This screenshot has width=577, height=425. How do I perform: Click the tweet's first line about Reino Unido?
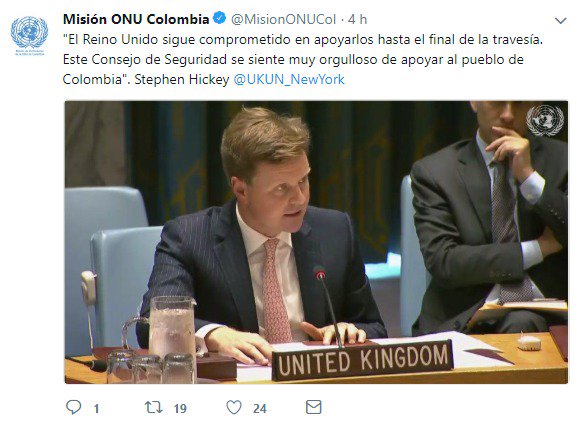click(303, 39)
